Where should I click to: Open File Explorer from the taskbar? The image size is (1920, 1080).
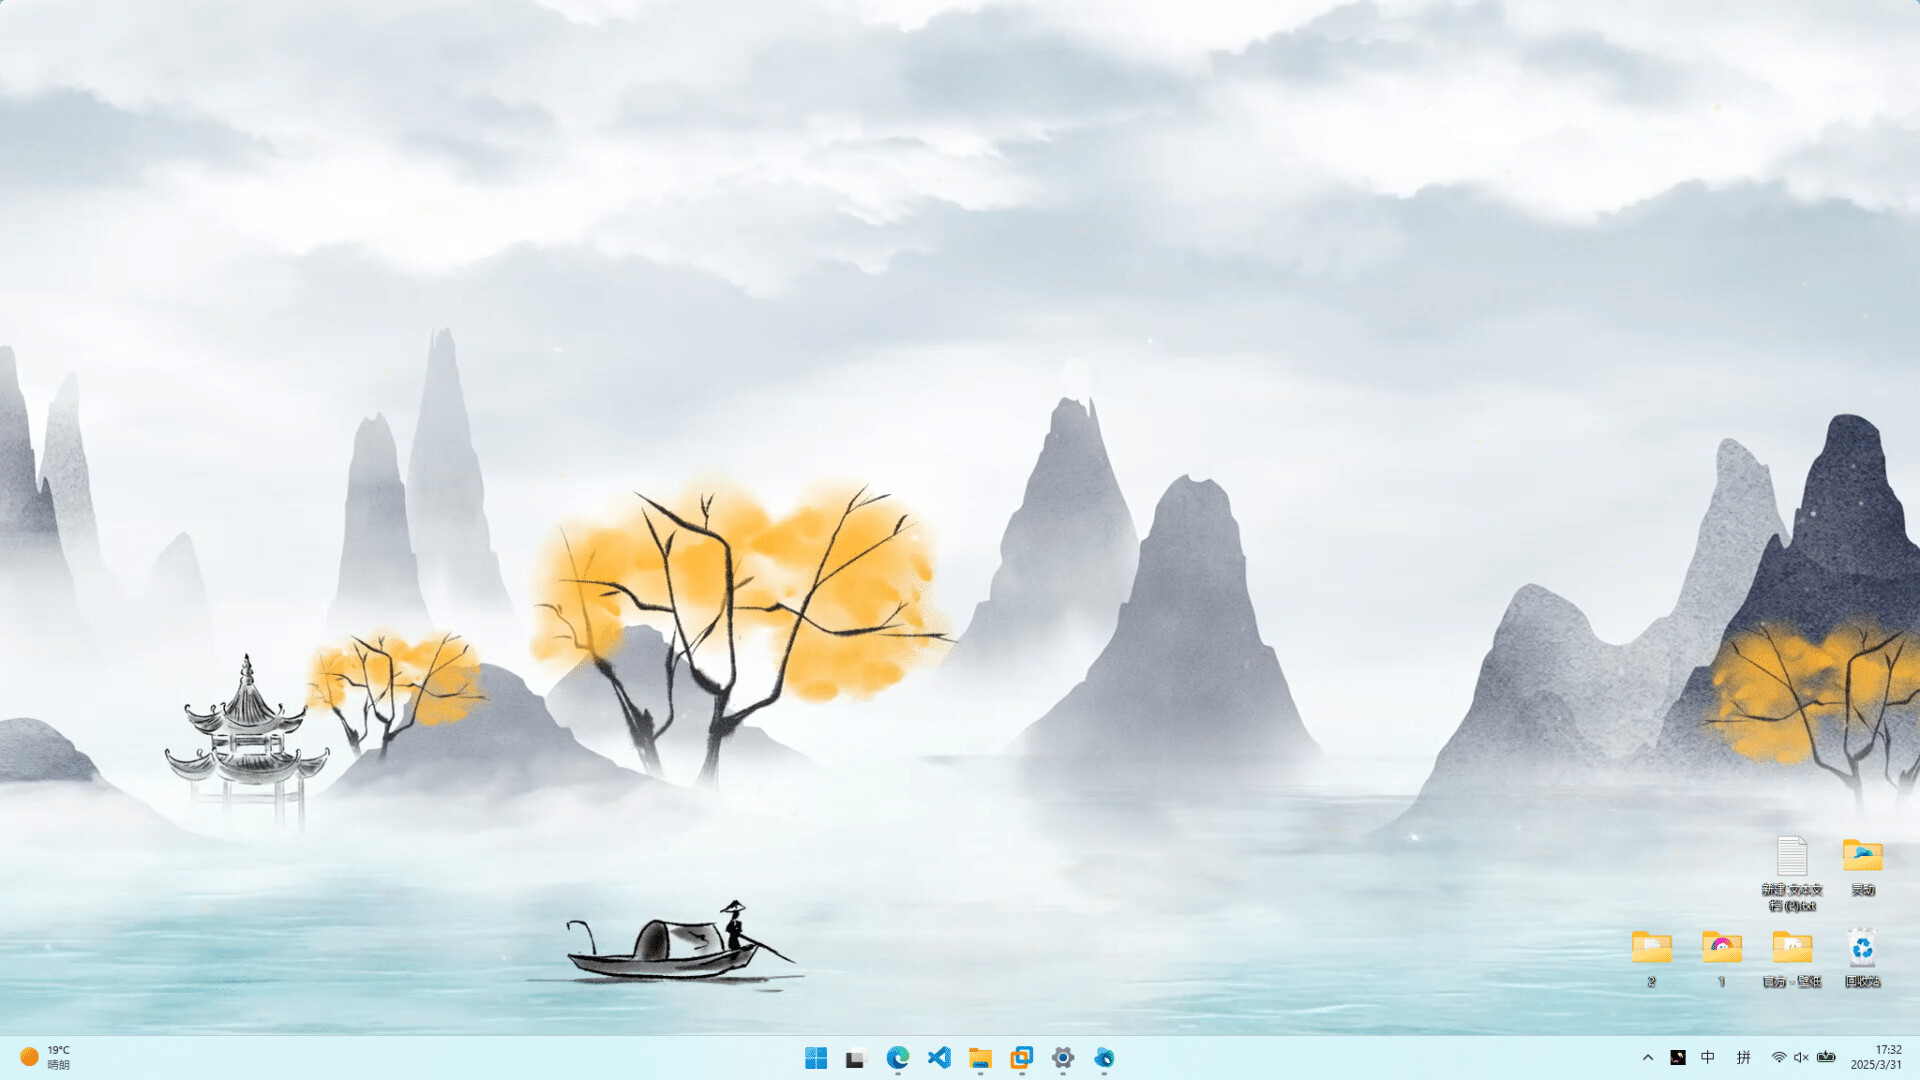[x=980, y=1058]
